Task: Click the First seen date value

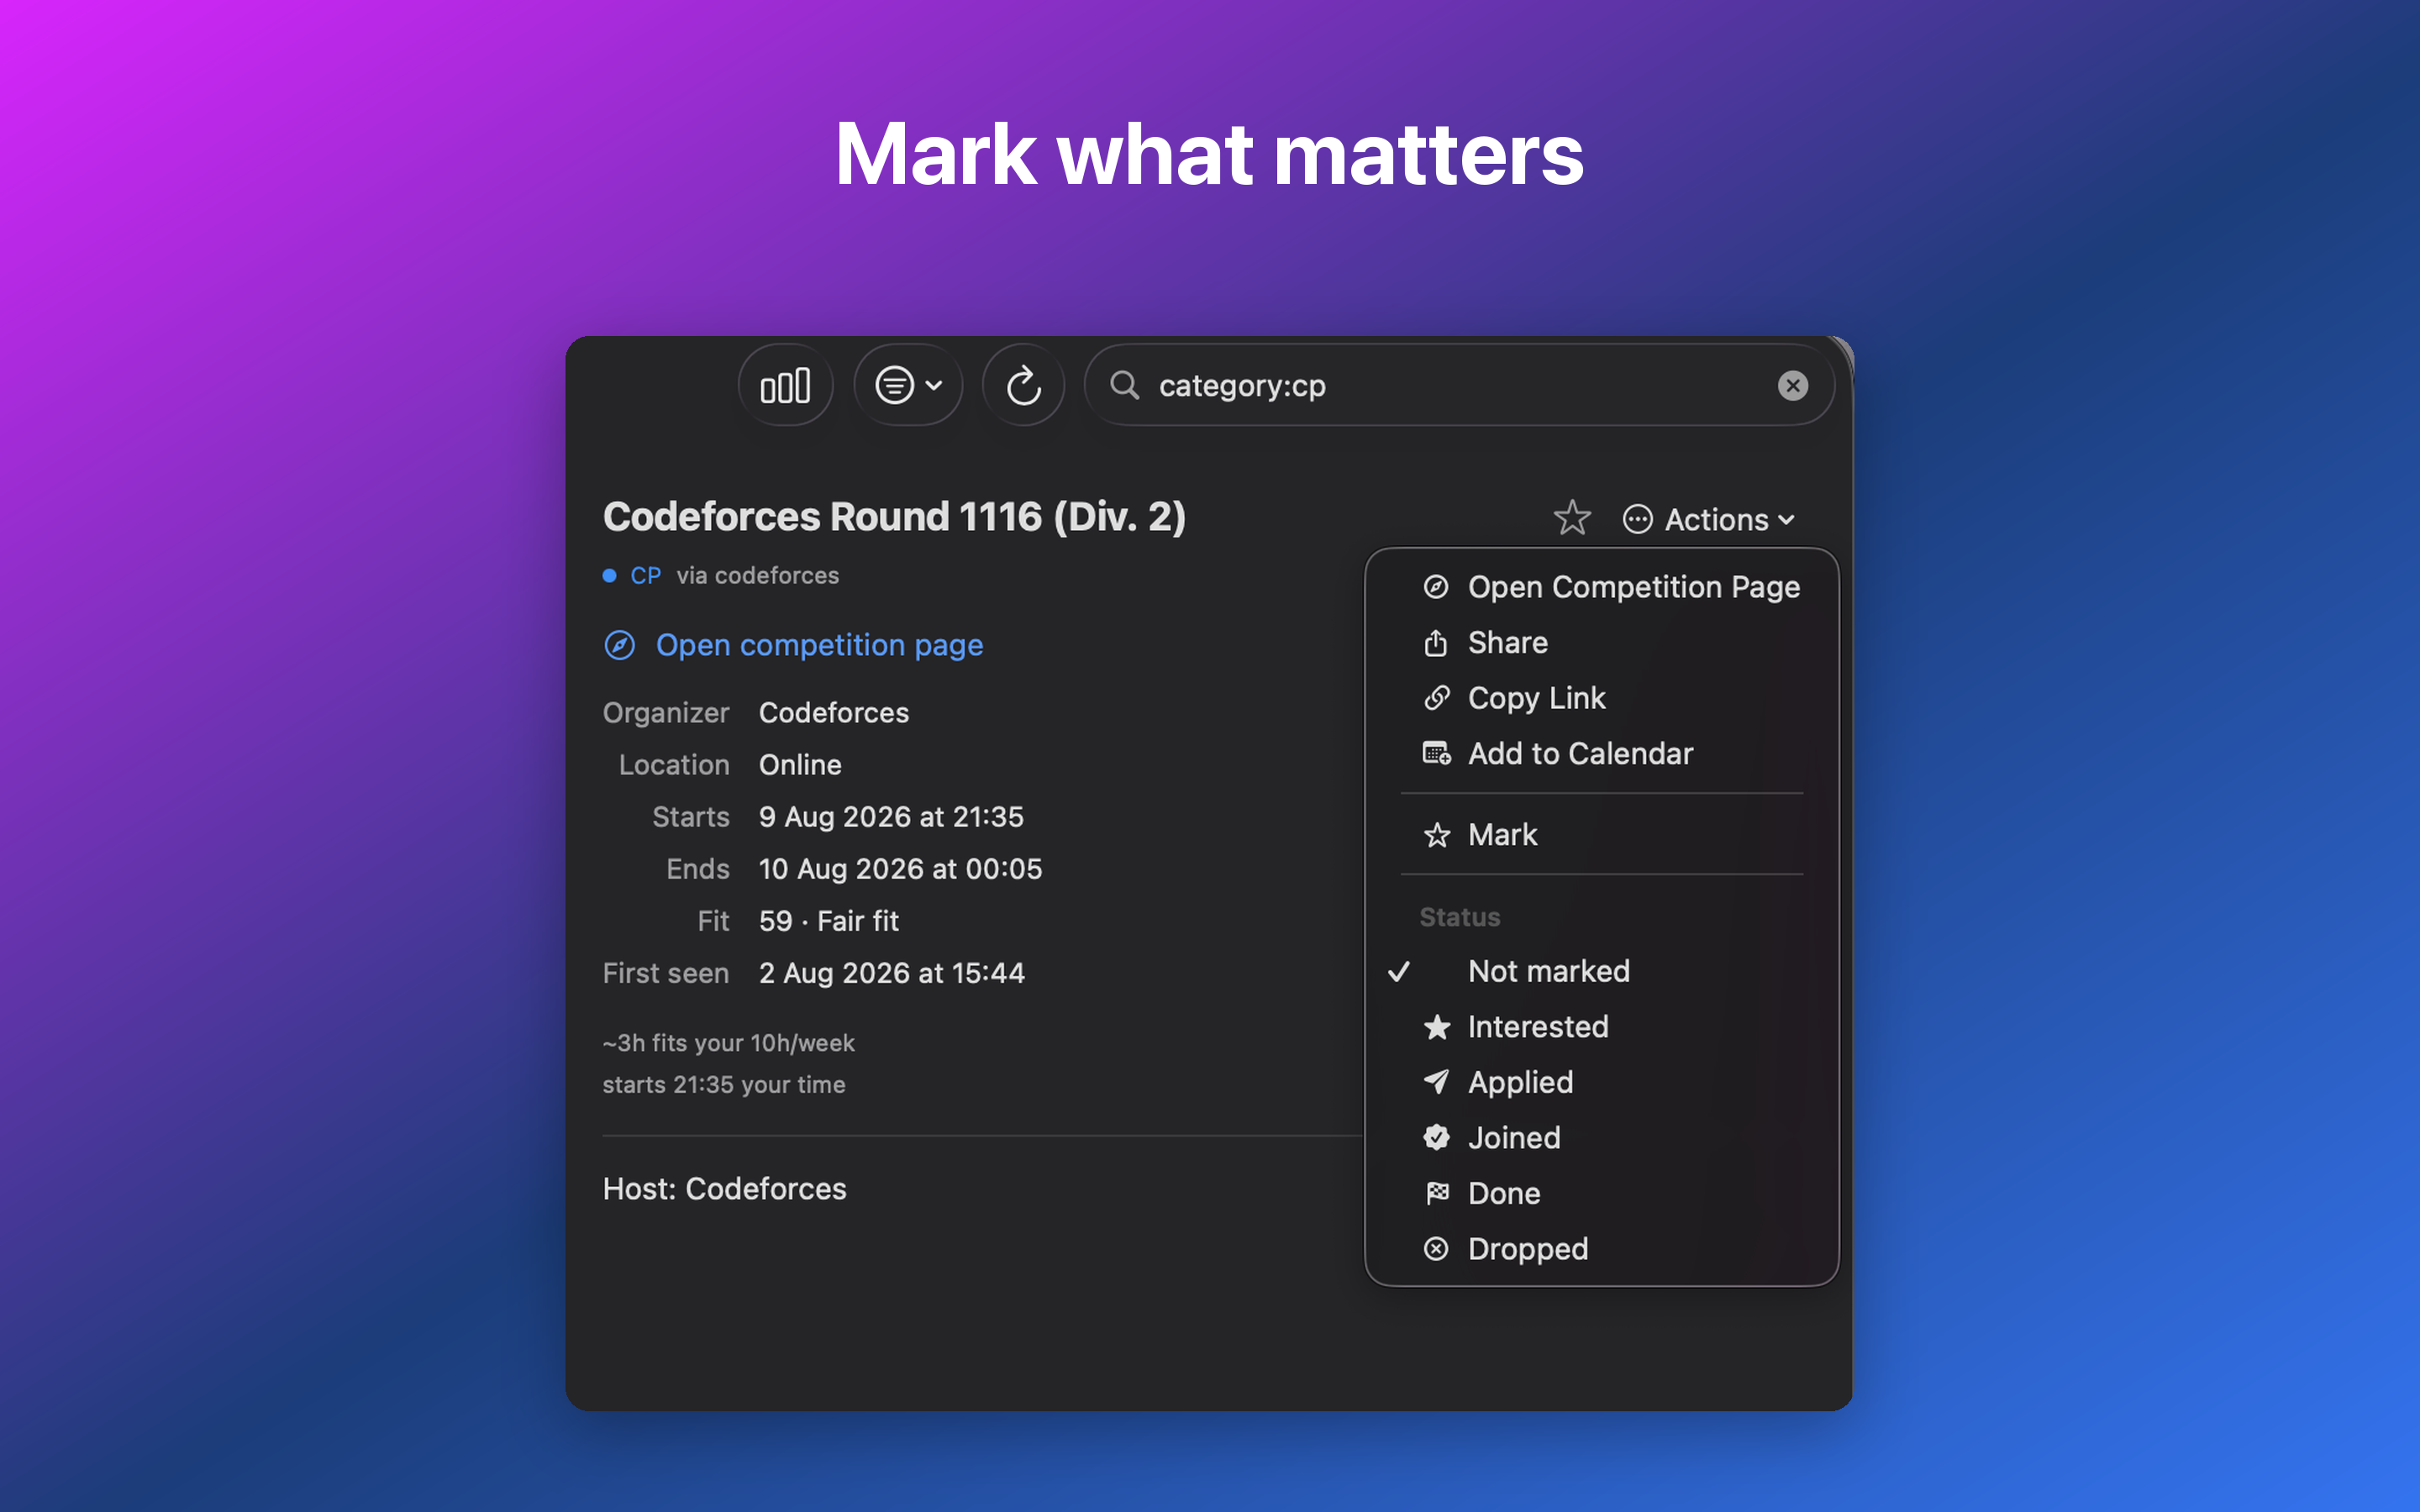Action: click(892, 973)
